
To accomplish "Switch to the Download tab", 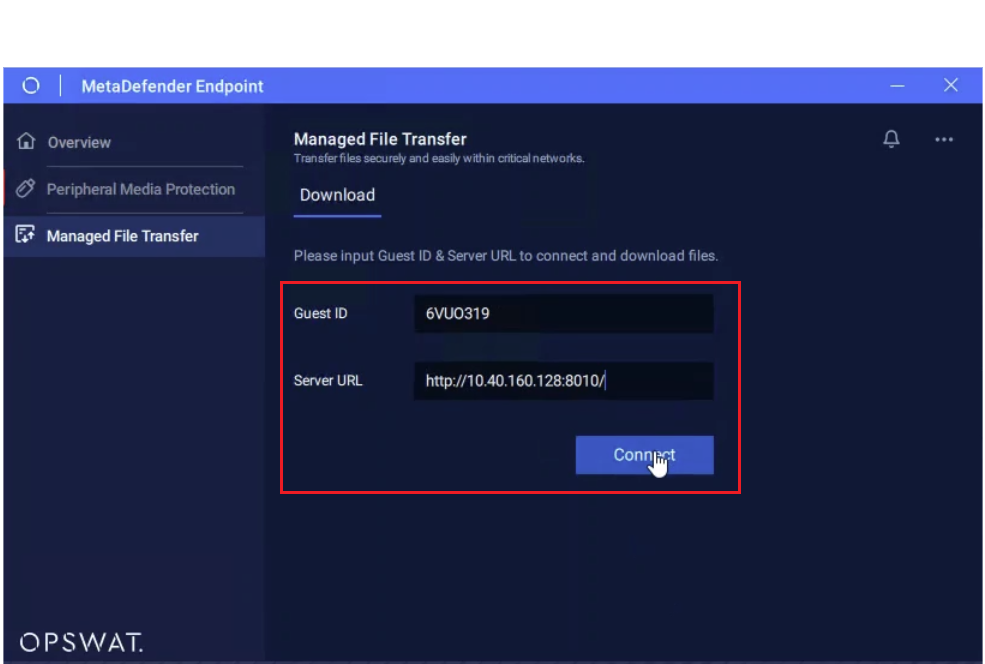I will [x=337, y=195].
